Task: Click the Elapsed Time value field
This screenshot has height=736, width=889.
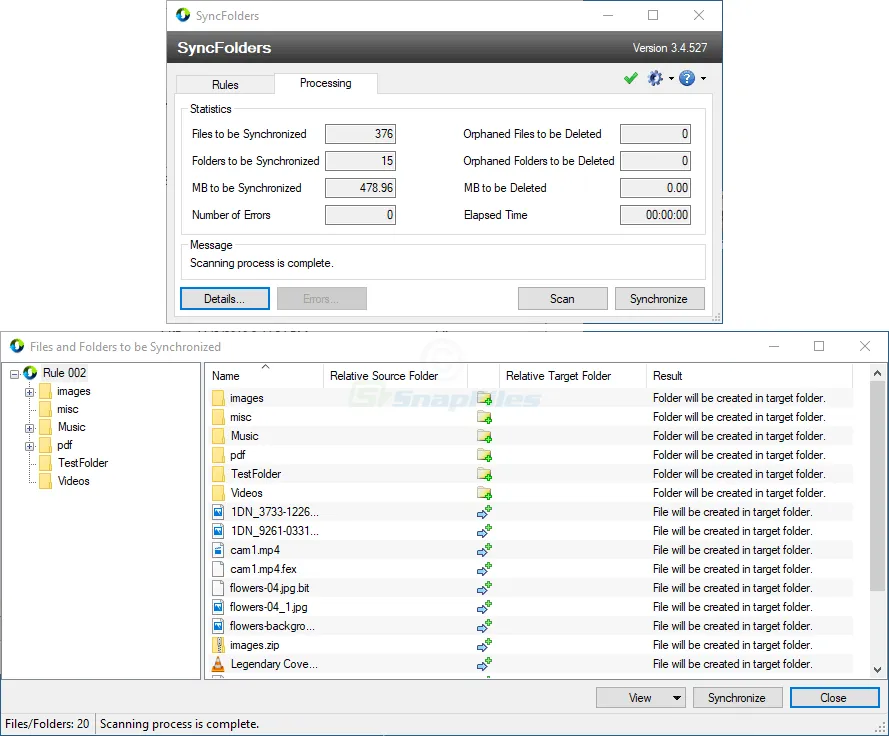Action: 655,215
